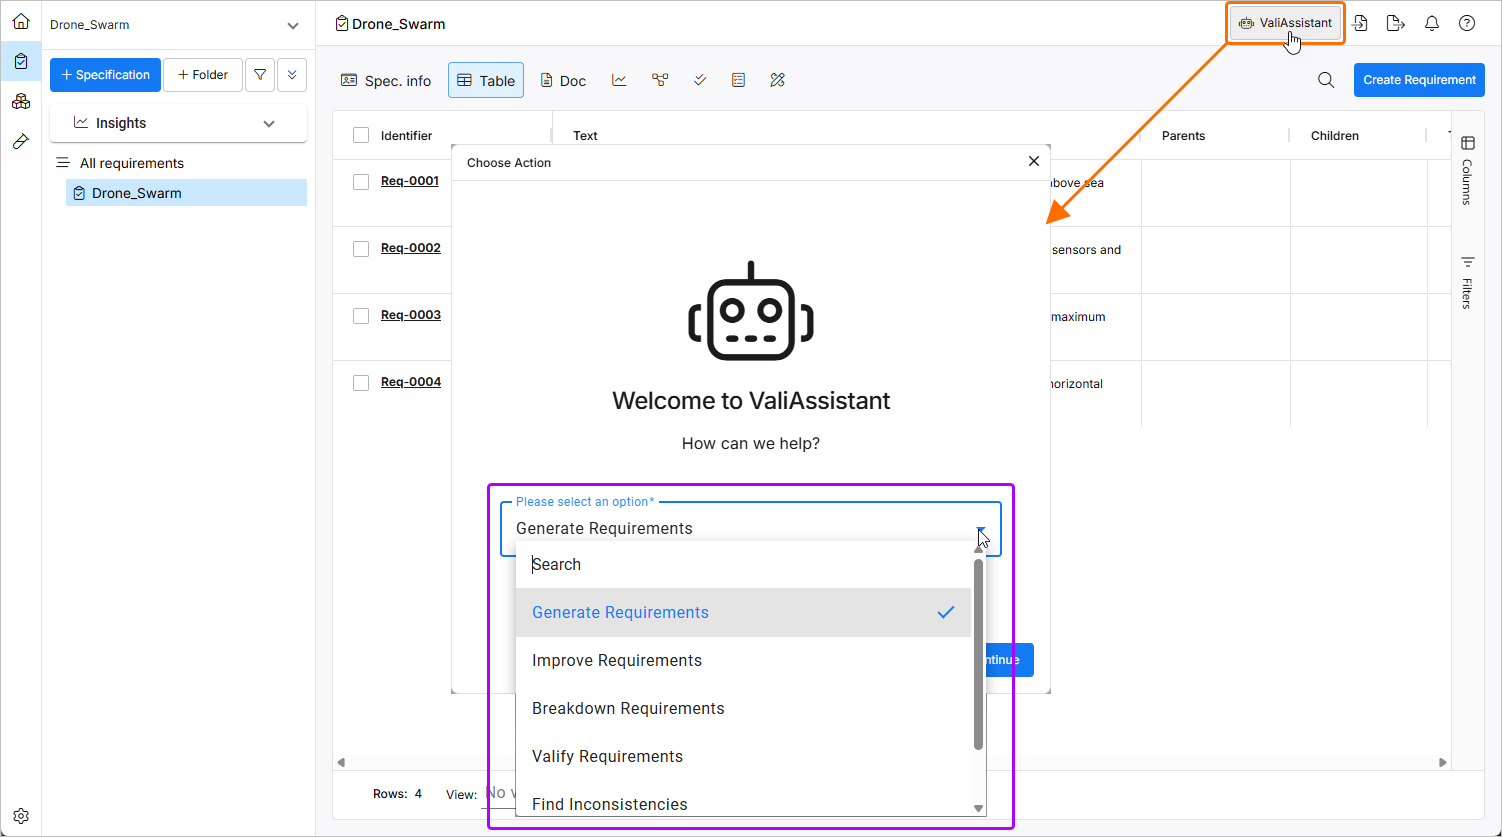Expand the Insights panel
This screenshot has height=837, width=1502.
(269, 123)
